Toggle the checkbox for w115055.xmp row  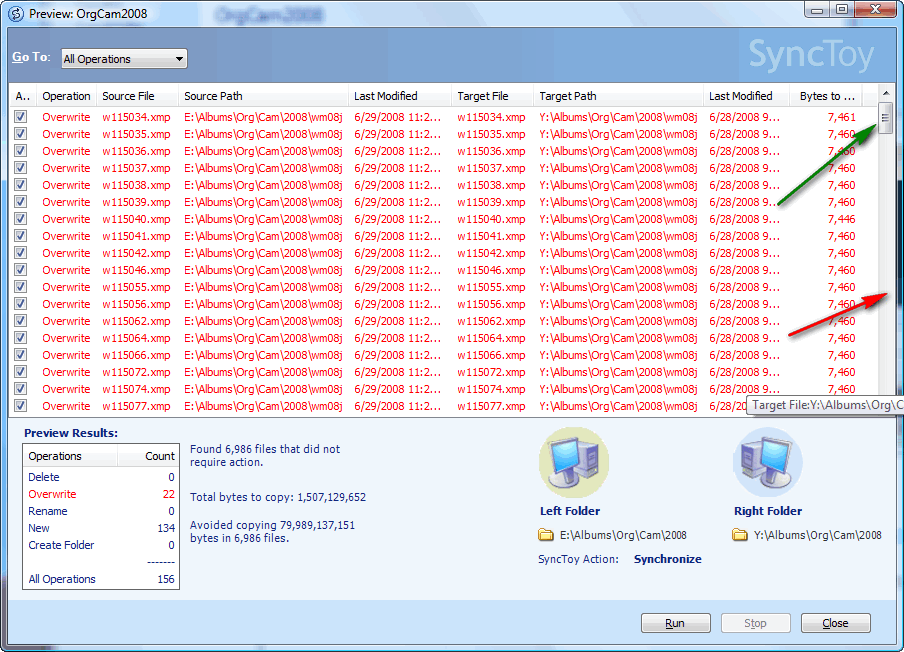pyautogui.click(x=21, y=287)
